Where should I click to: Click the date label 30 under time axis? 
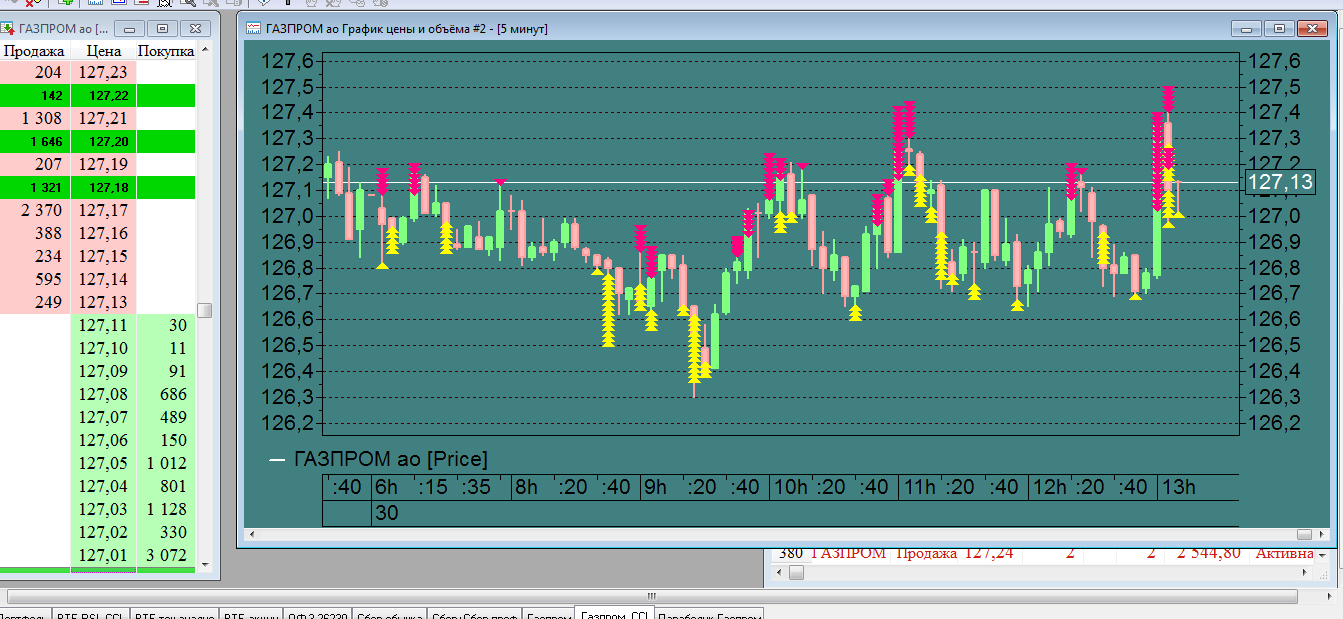386,512
